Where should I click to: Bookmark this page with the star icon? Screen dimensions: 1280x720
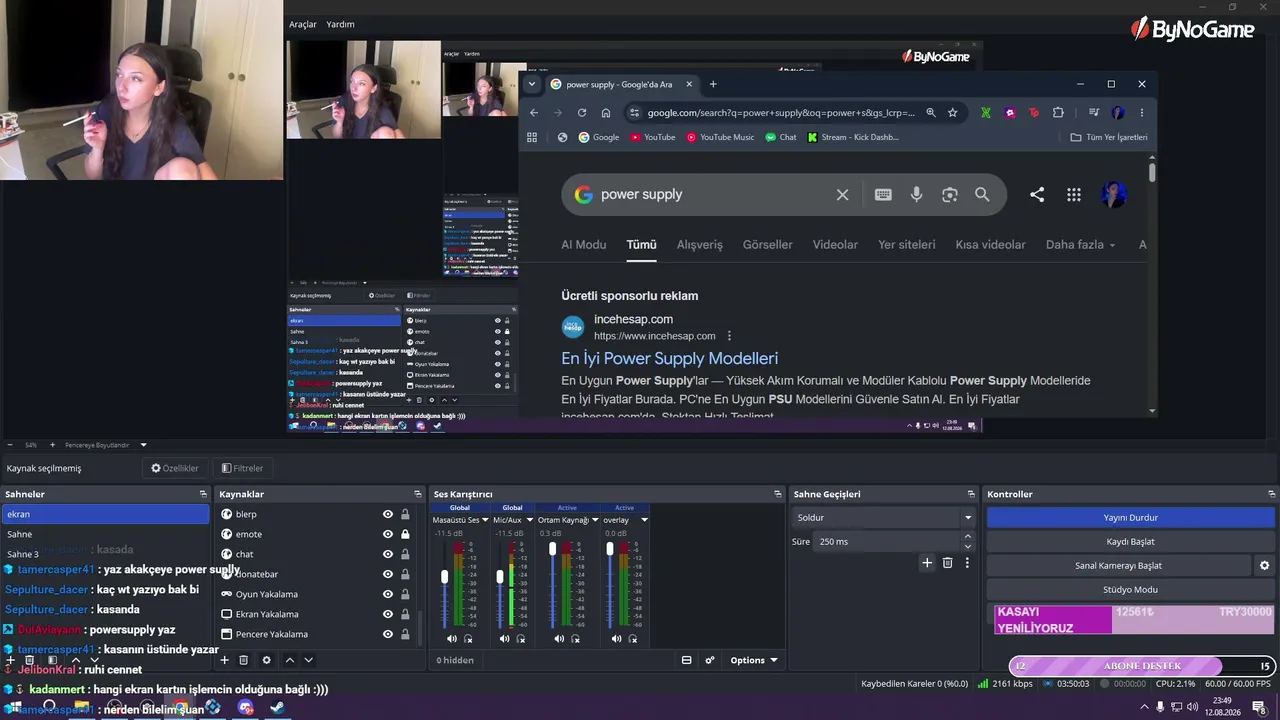pyautogui.click(x=953, y=113)
